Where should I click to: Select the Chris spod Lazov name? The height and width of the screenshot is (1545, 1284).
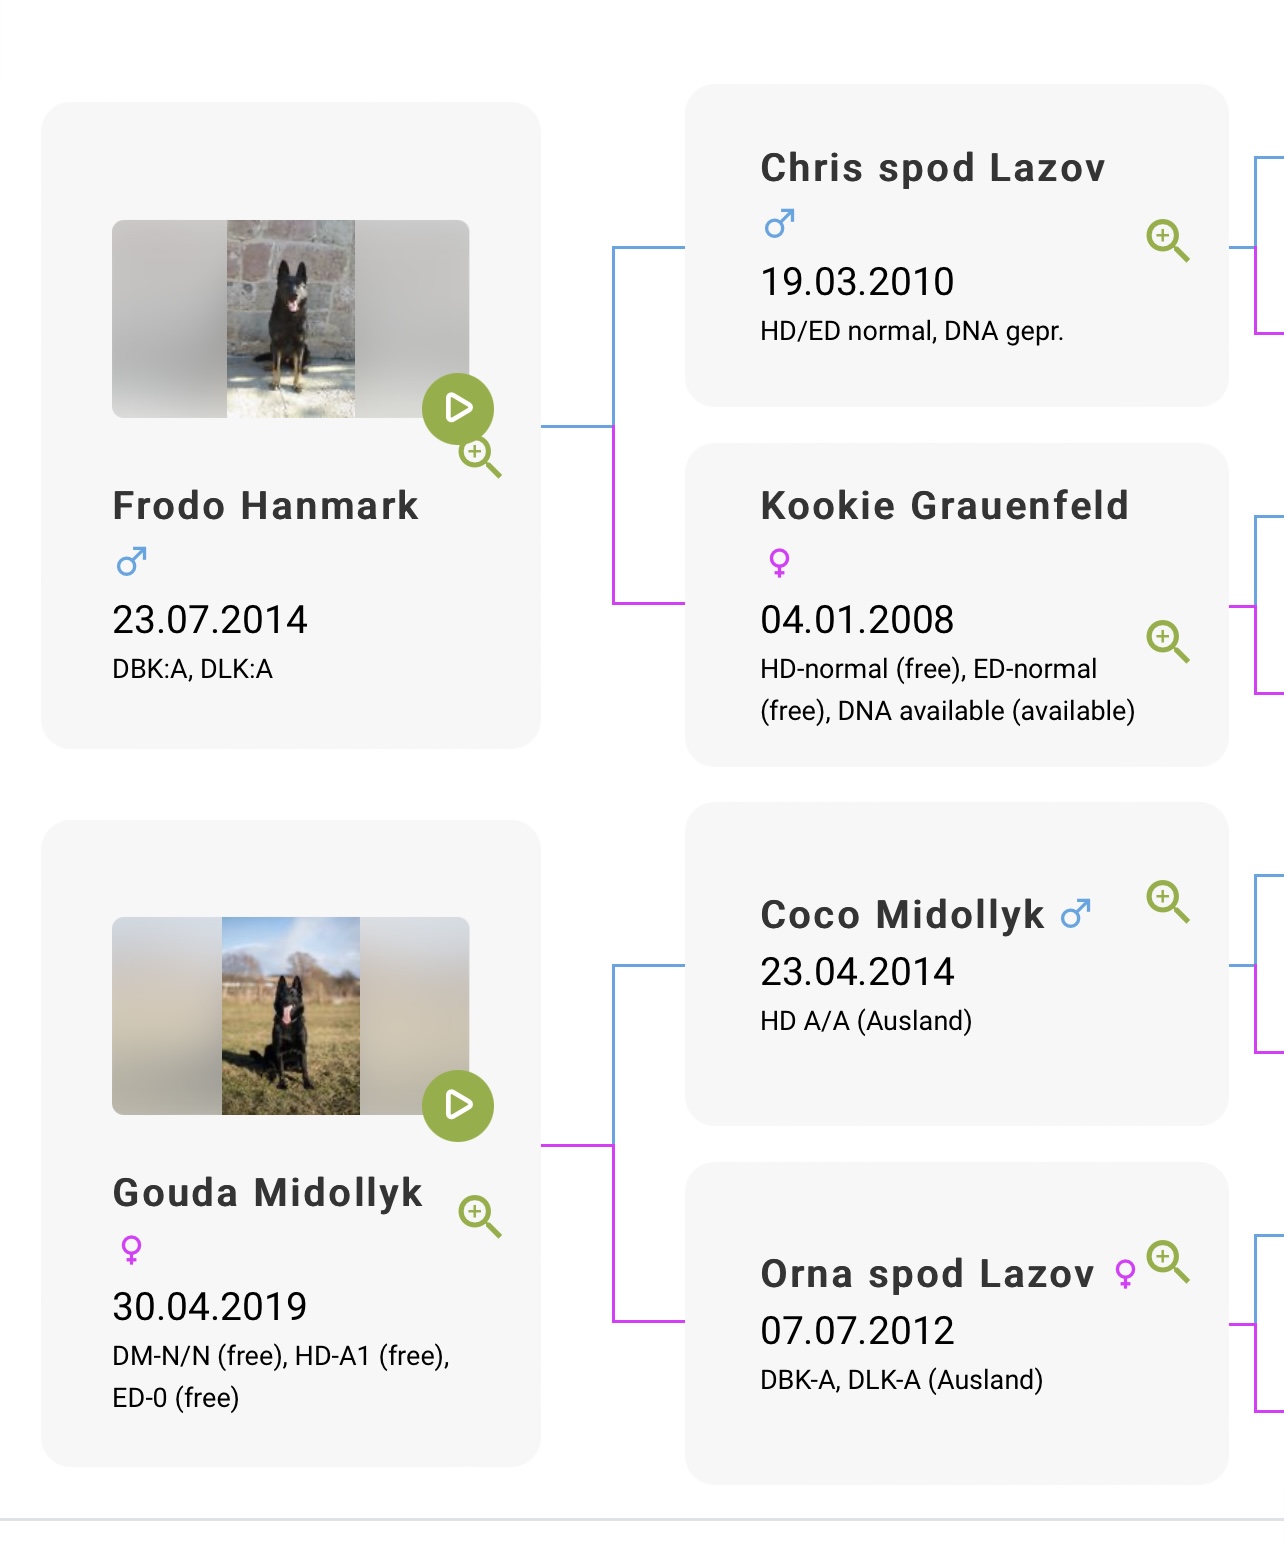pyautogui.click(x=932, y=168)
